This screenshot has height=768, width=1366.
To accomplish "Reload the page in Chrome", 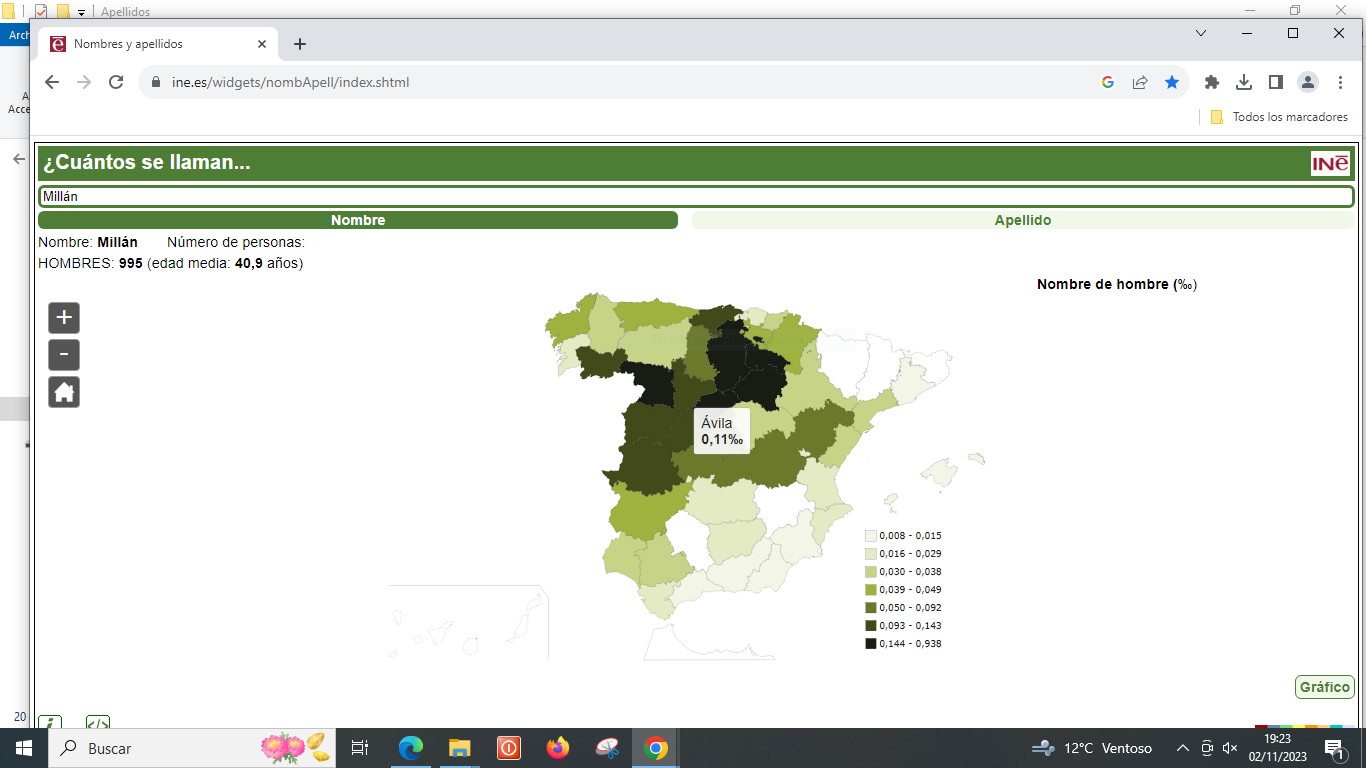I will (116, 82).
